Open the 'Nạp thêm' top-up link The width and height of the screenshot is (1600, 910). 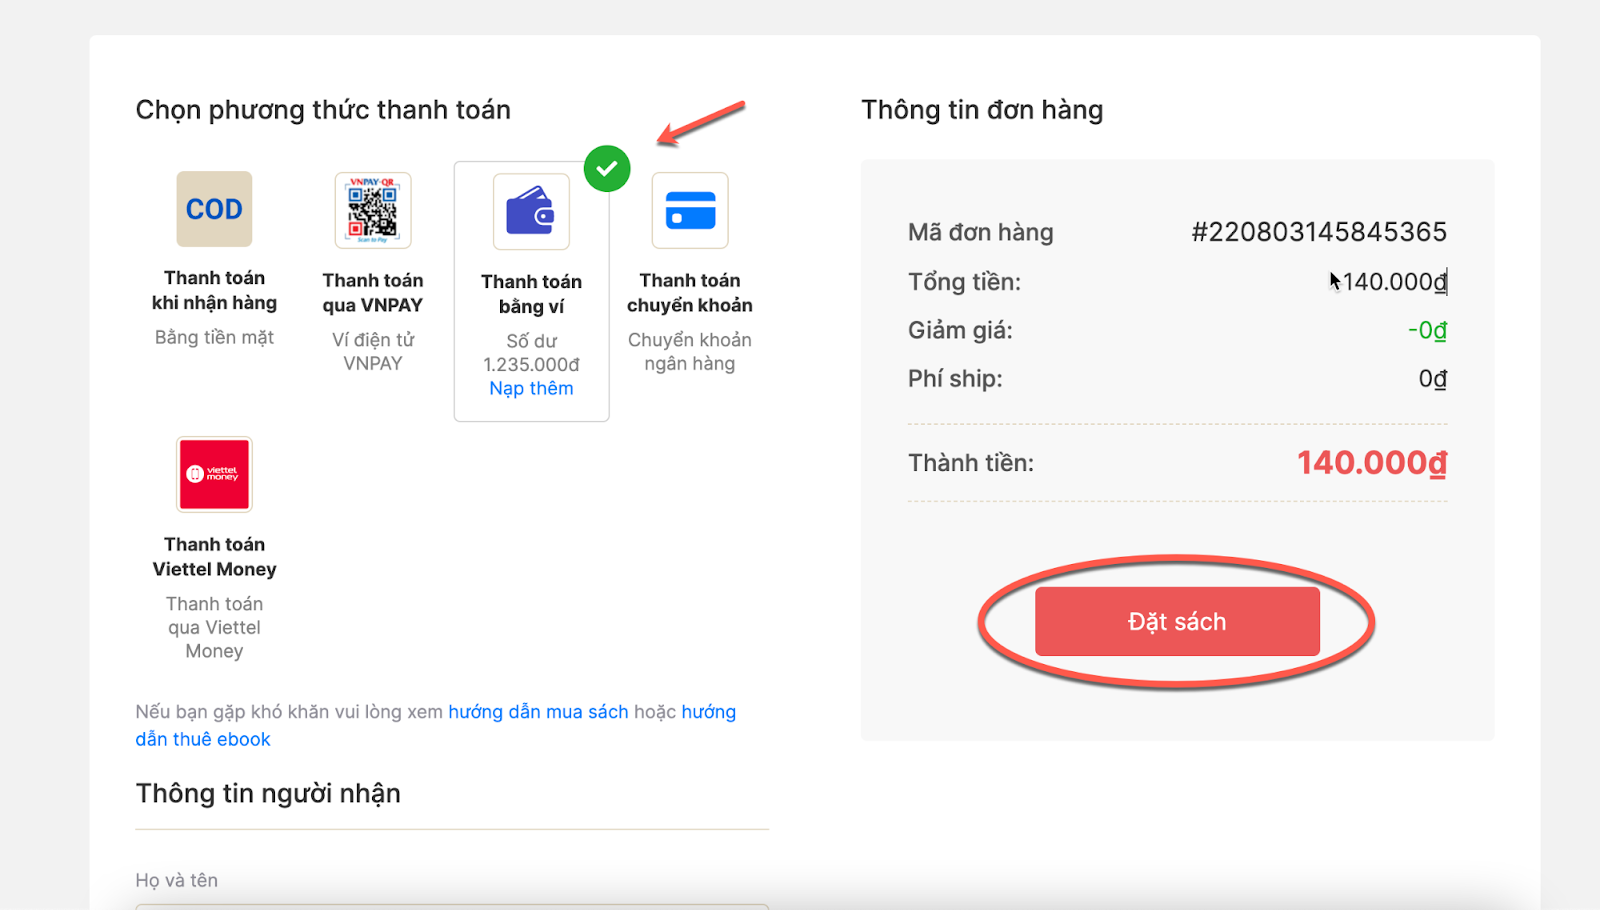[531, 388]
